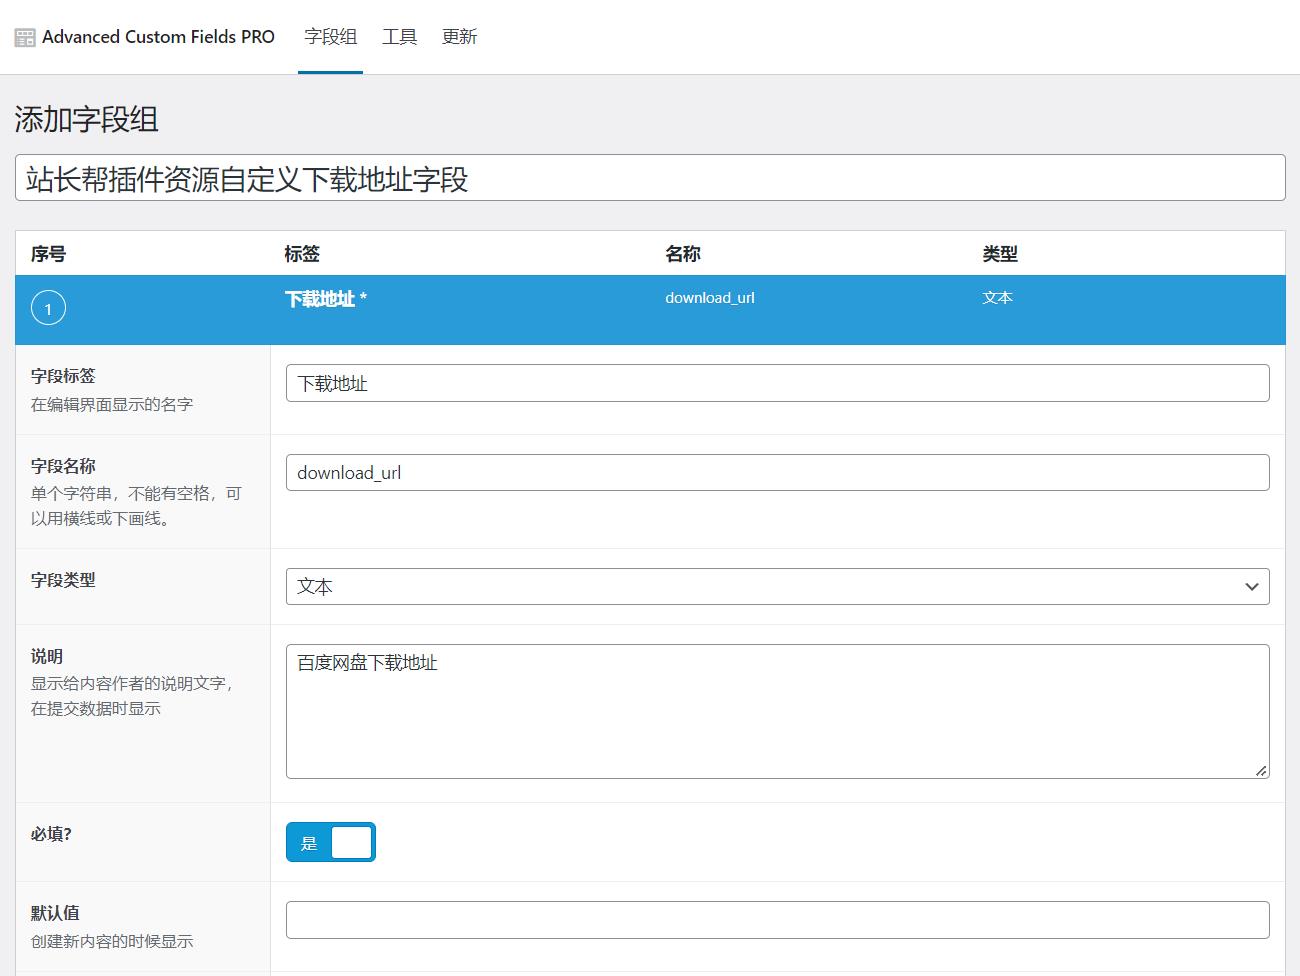This screenshot has height=976, width=1300.
Task: Focus the 字段名称 input containing download_url
Action: point(777,473)
